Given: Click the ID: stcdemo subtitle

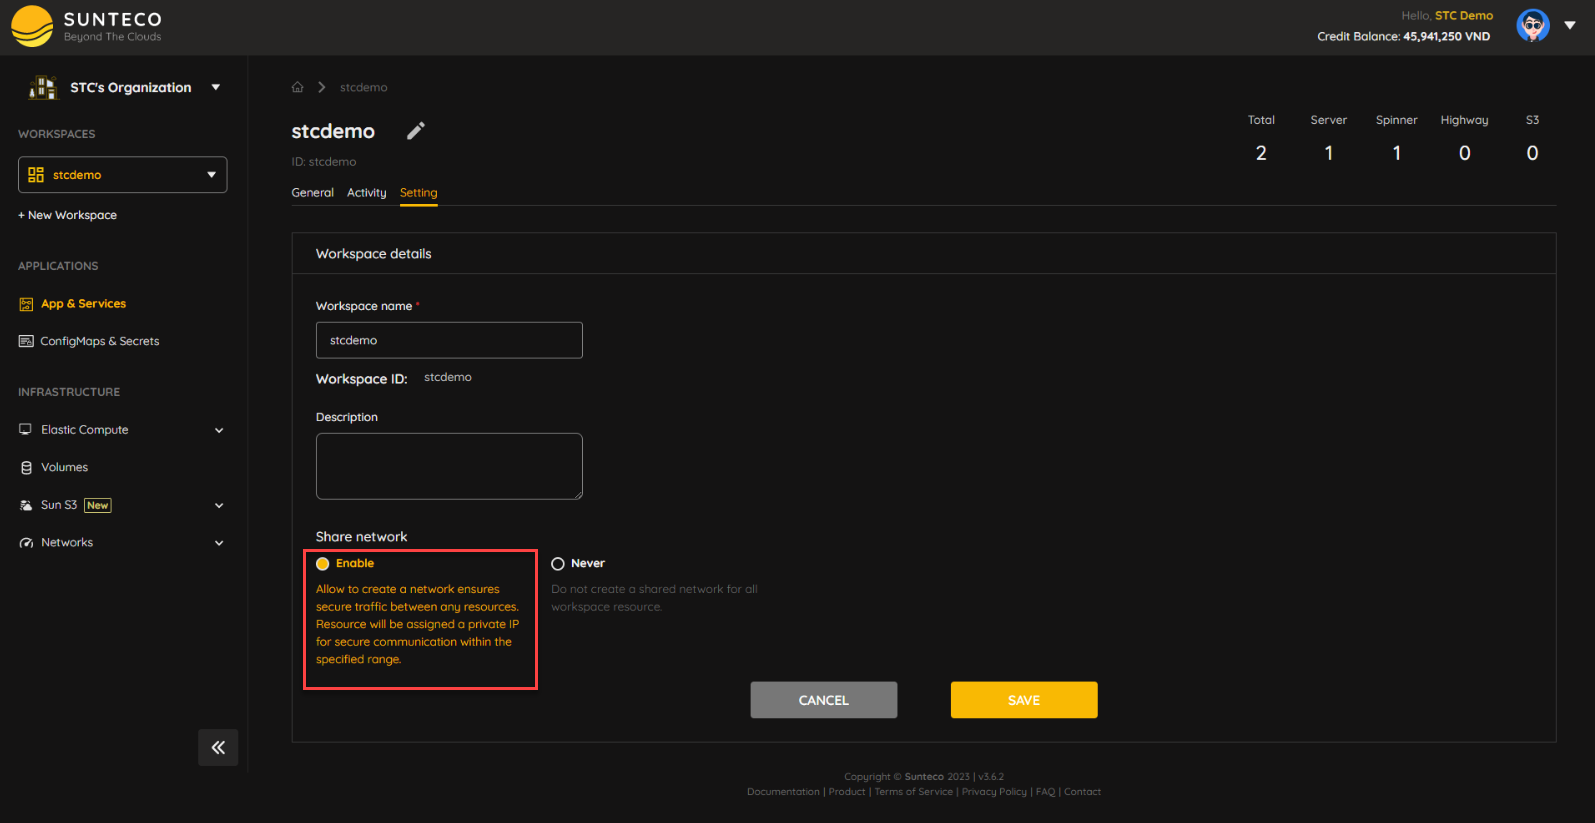Looking at the screenshot, I should point(324,162).
